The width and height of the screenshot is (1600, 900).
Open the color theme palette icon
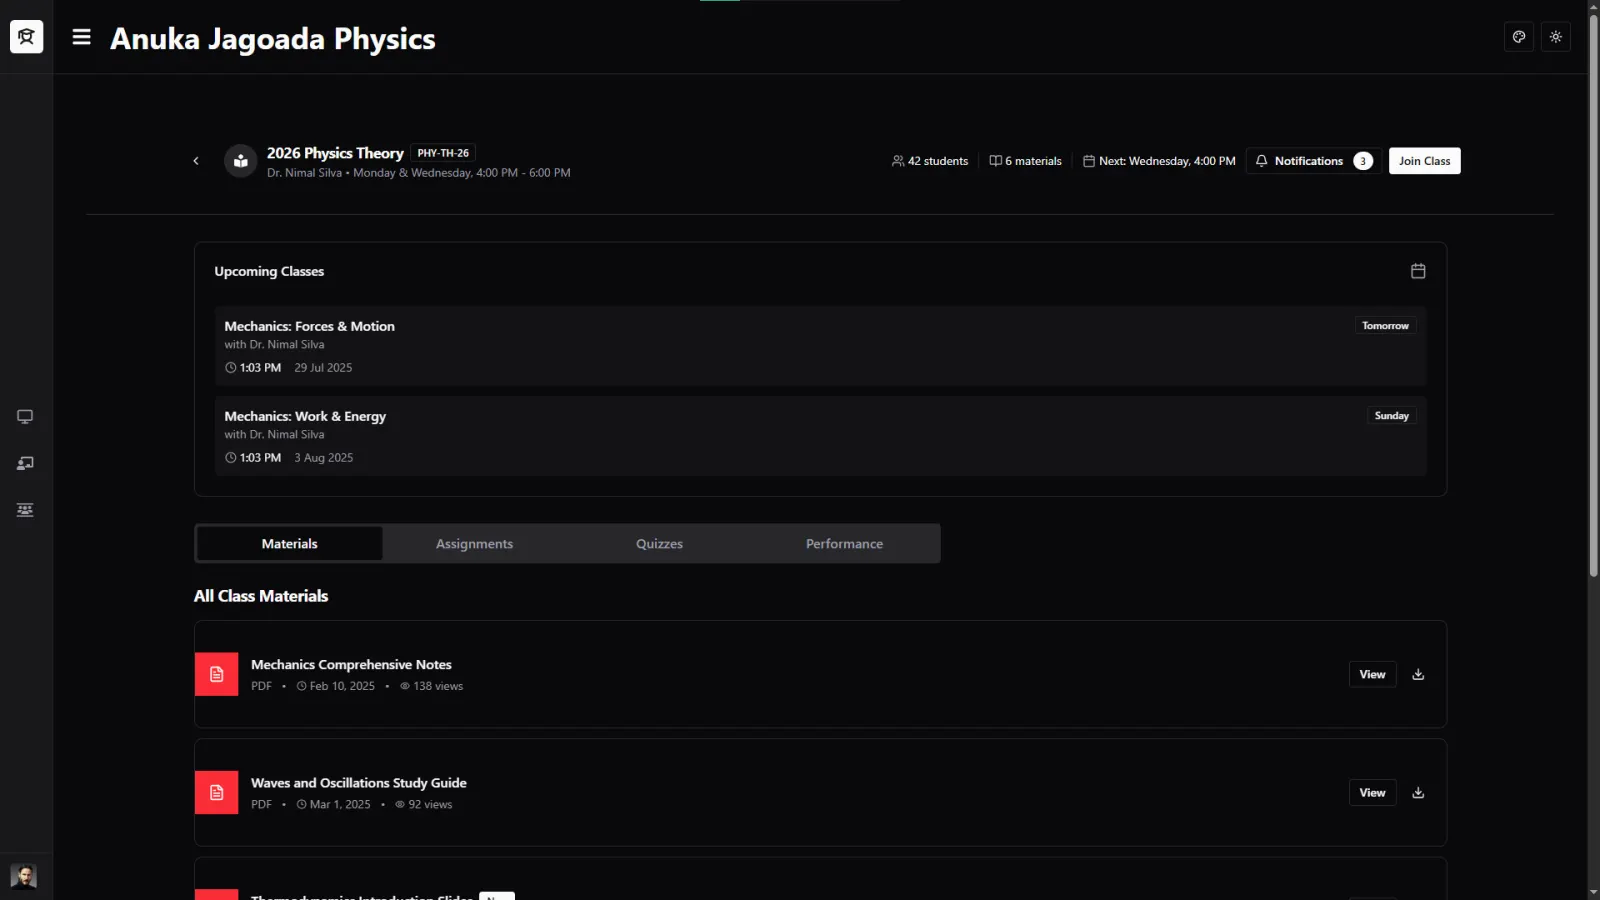(1519, 37)
